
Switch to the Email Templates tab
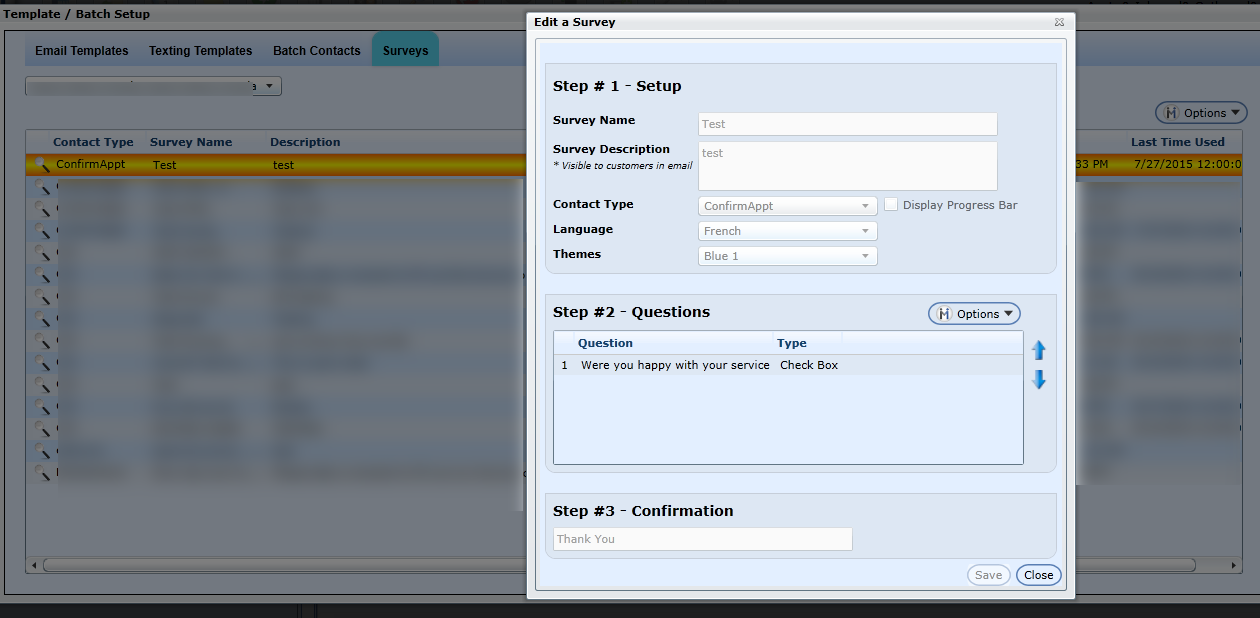pos(82,51)
